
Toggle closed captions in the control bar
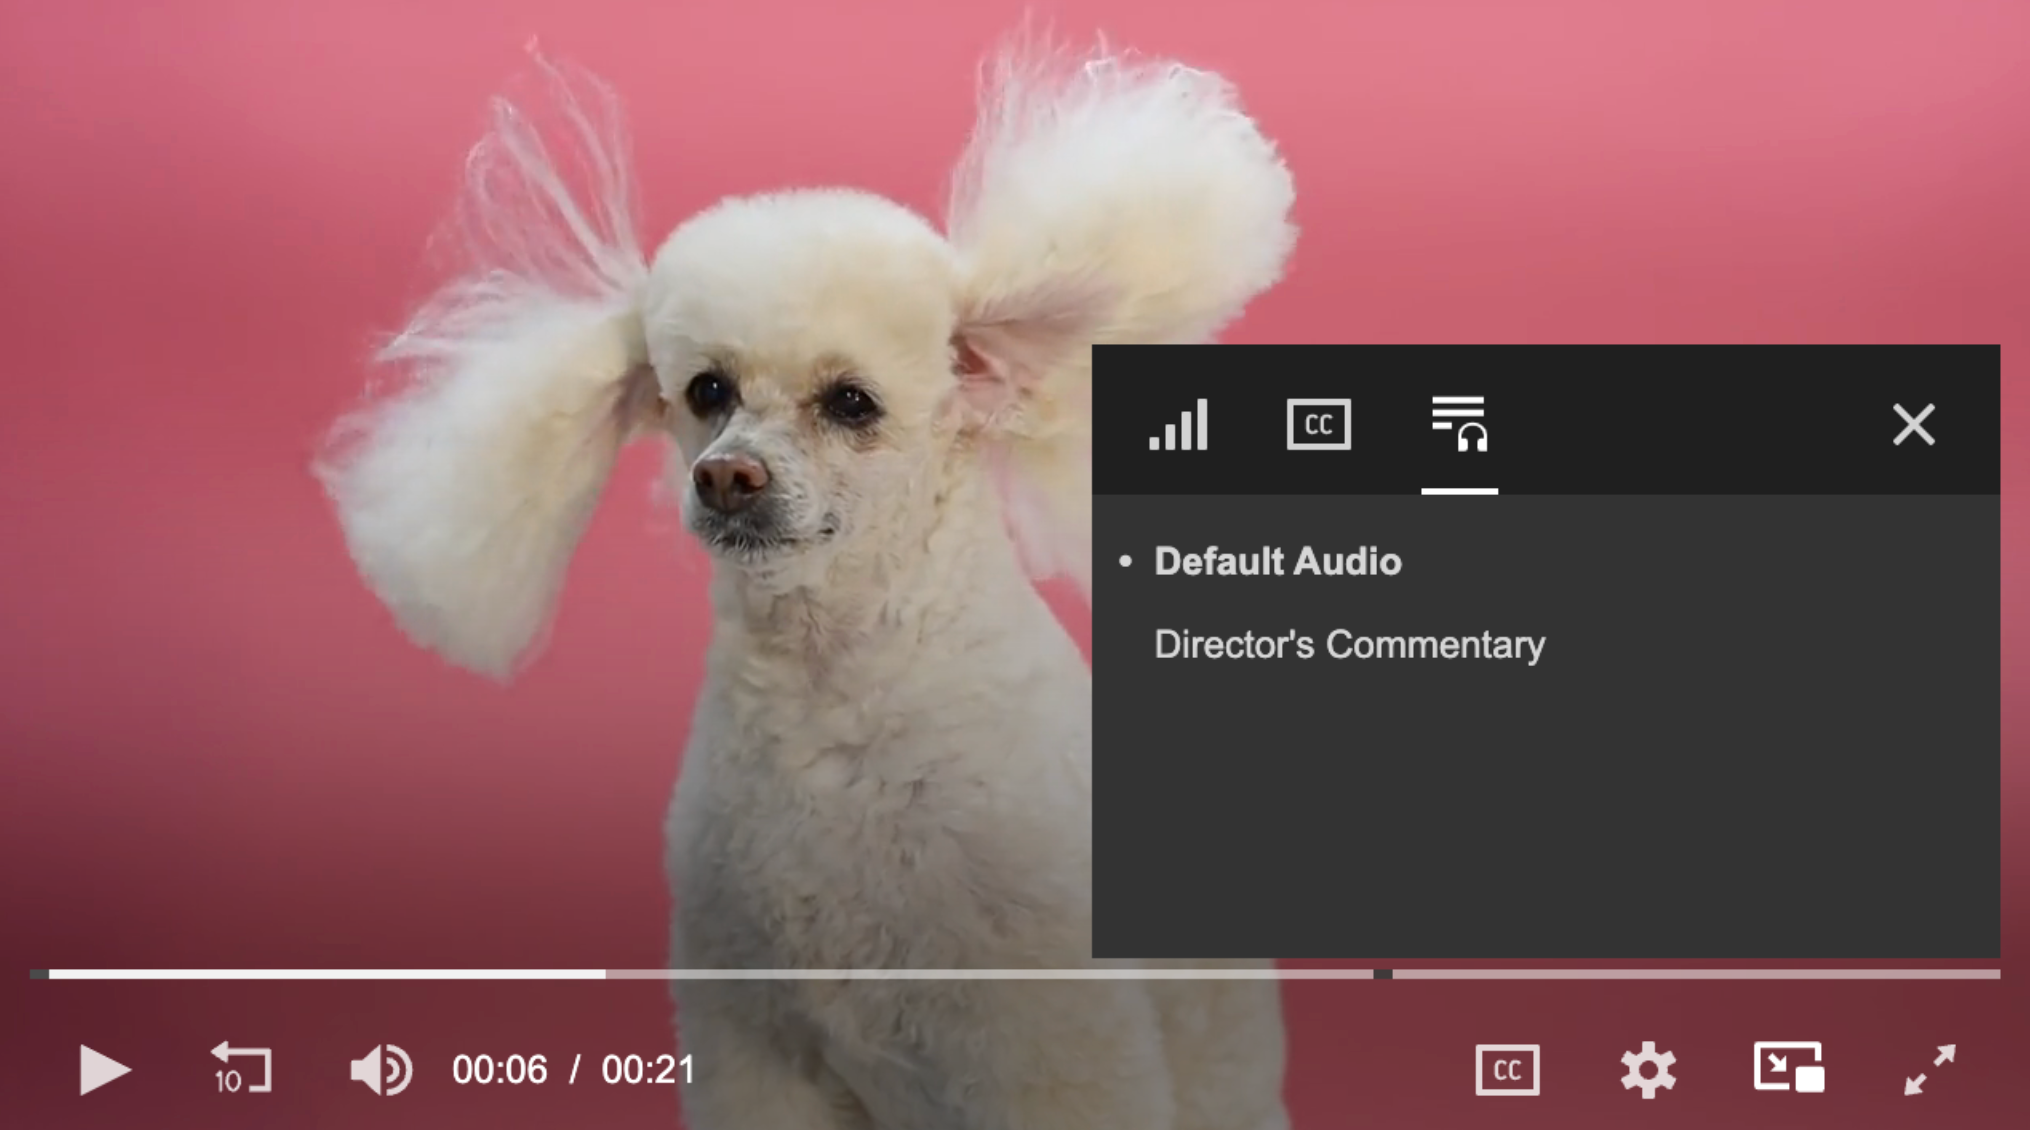click(1507, 1070)
